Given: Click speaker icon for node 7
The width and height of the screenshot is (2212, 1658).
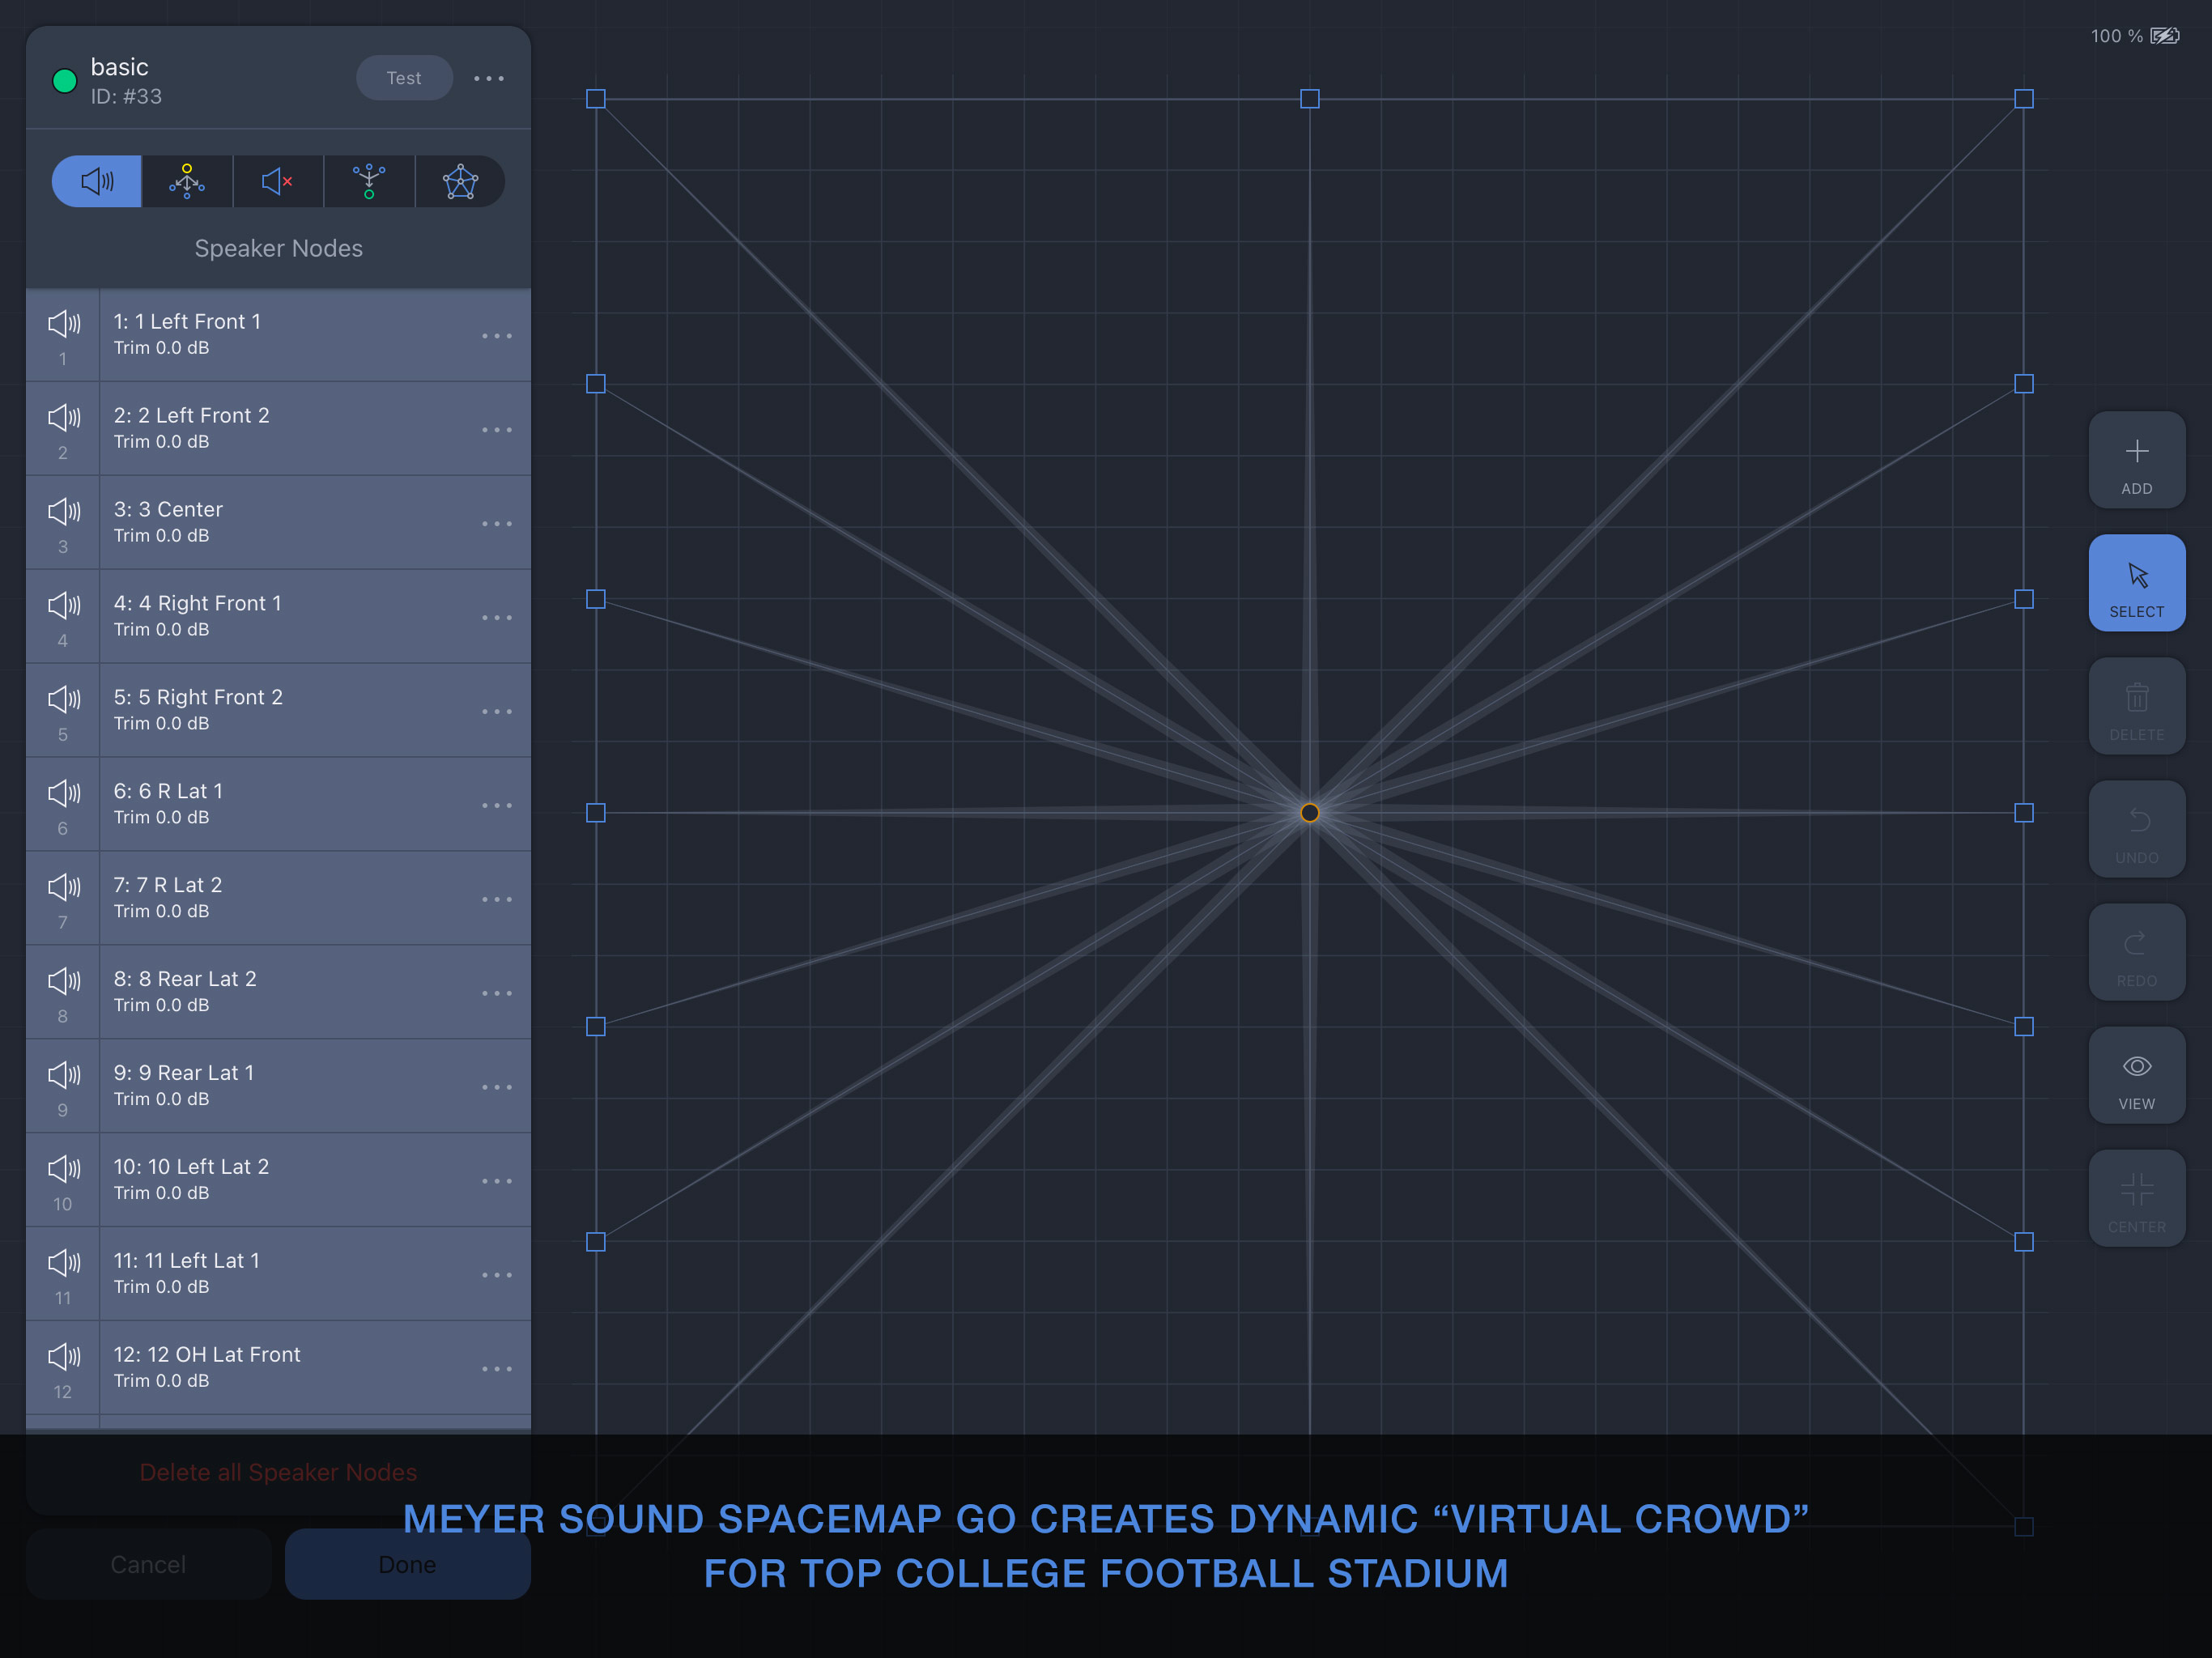Looking at the screenshot, I should coord(64,888).
